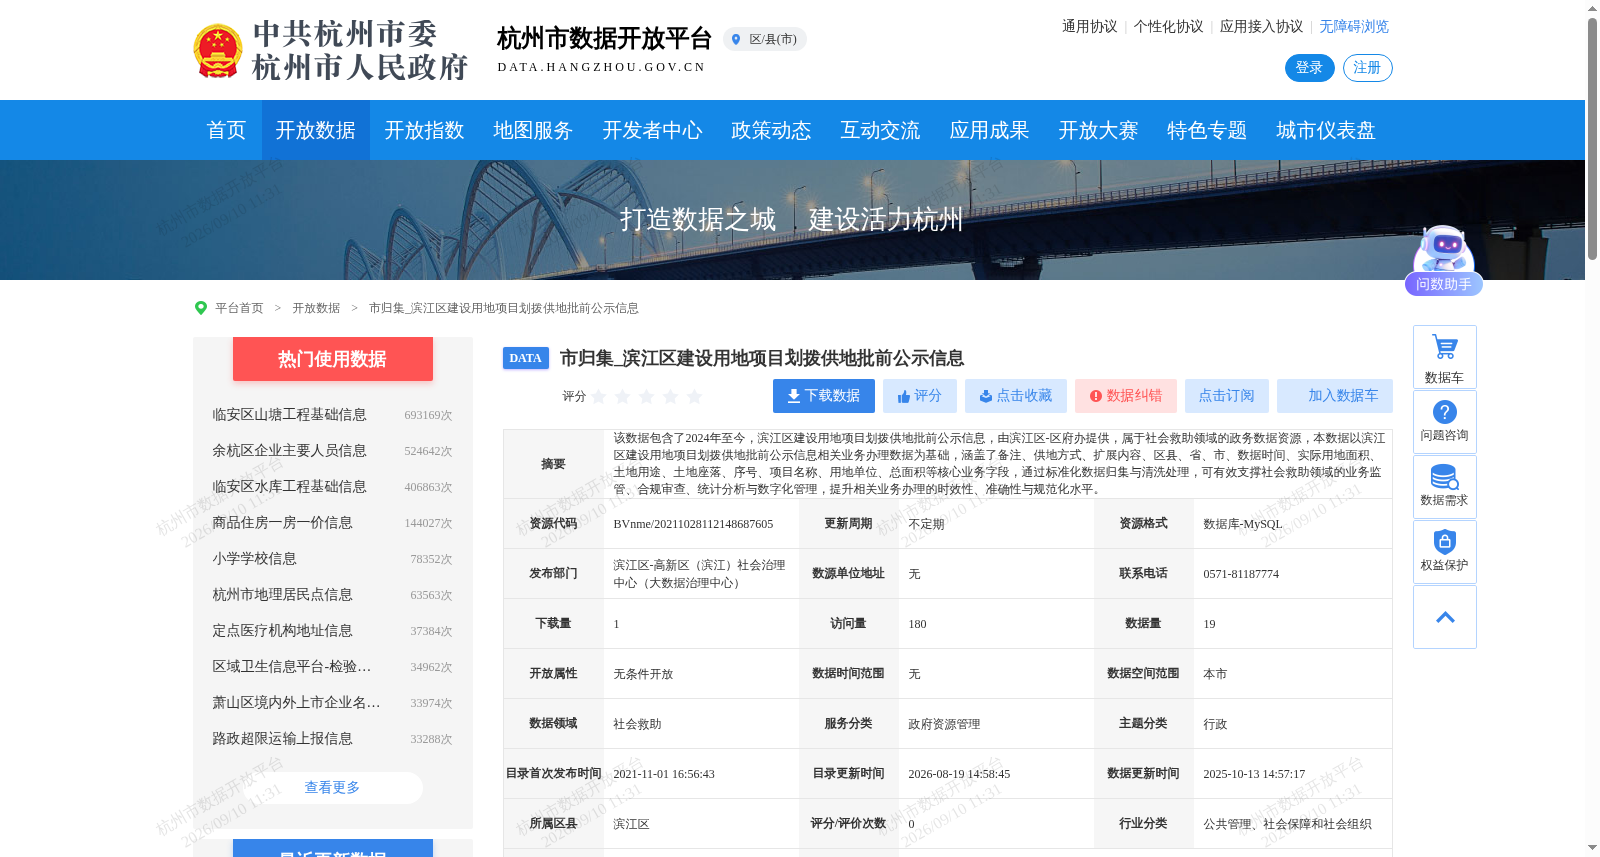The width and height of the screenshot is (1600, 857).
Task: Open the 区/县(市) district selector
Action: (765, 39)
